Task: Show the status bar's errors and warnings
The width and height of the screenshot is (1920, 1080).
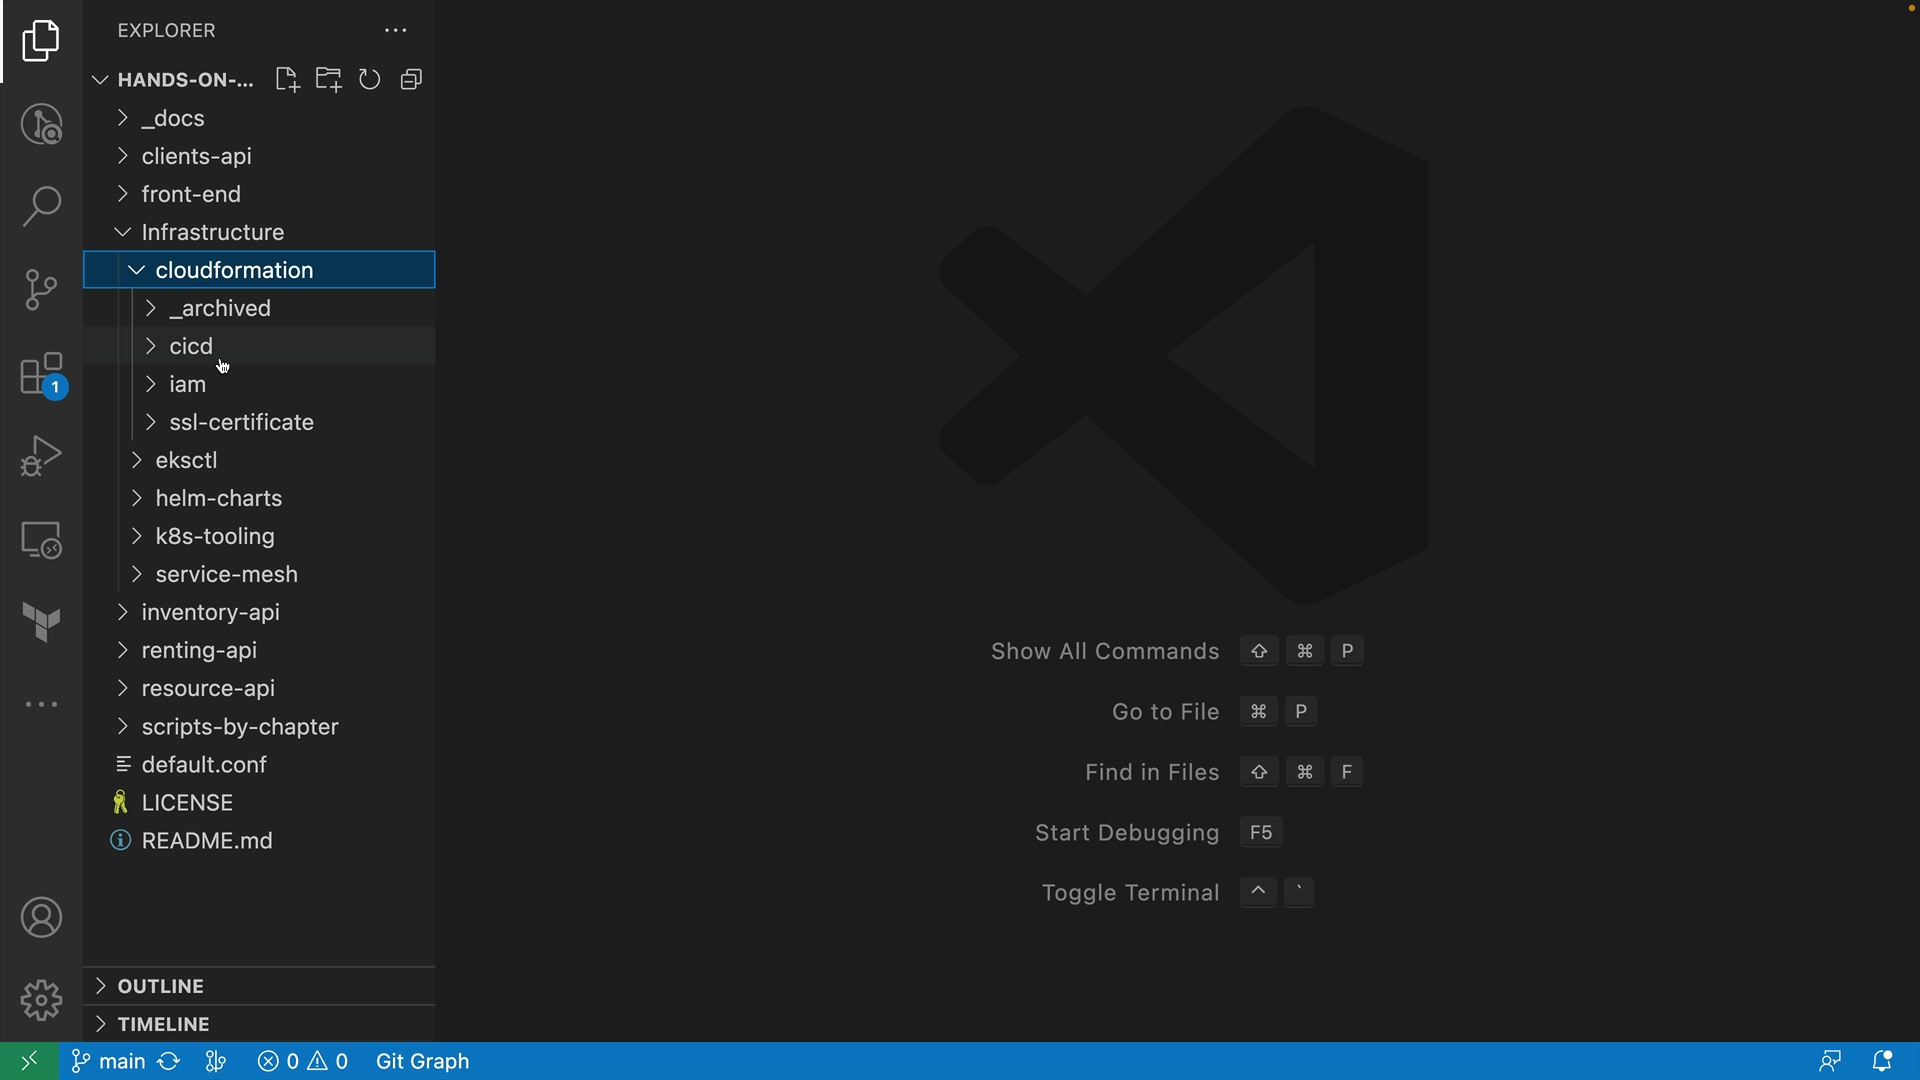Action: 303,1061
